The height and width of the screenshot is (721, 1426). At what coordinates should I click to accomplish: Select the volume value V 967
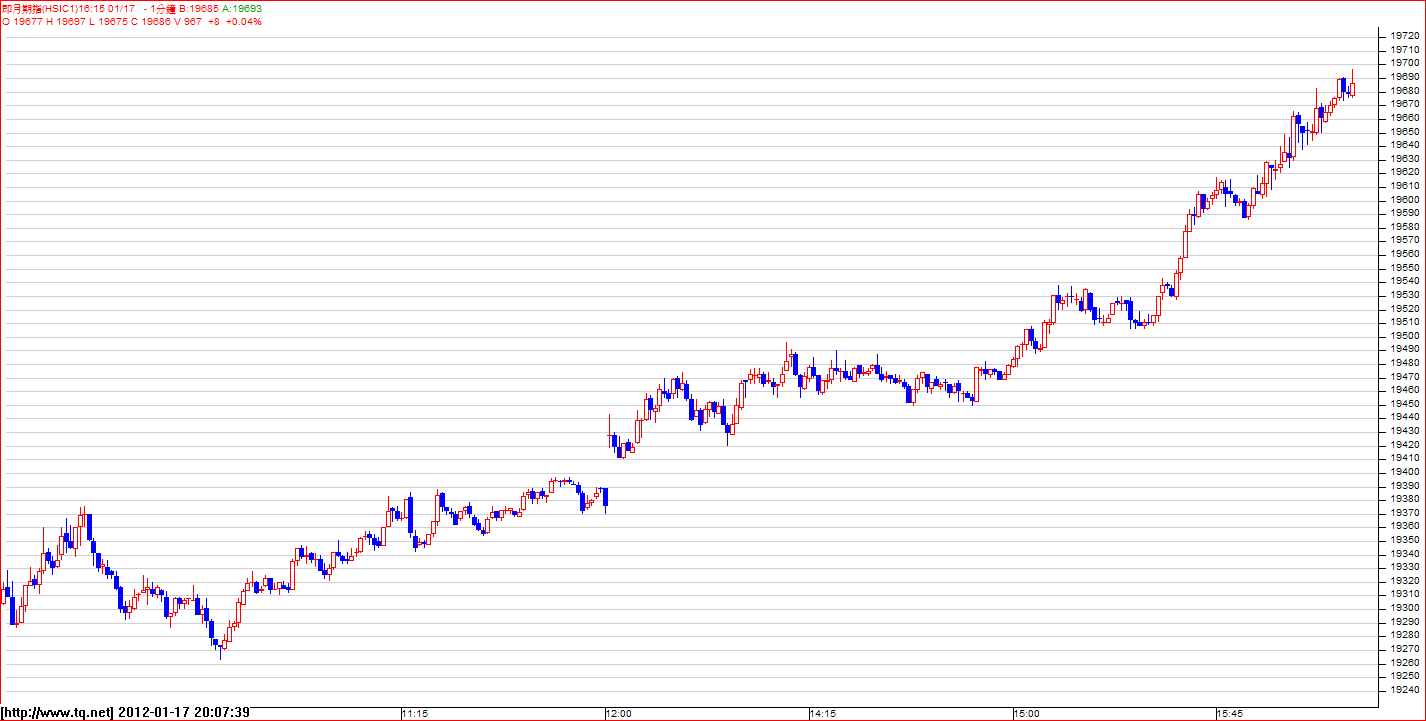[x=186, y=21]
